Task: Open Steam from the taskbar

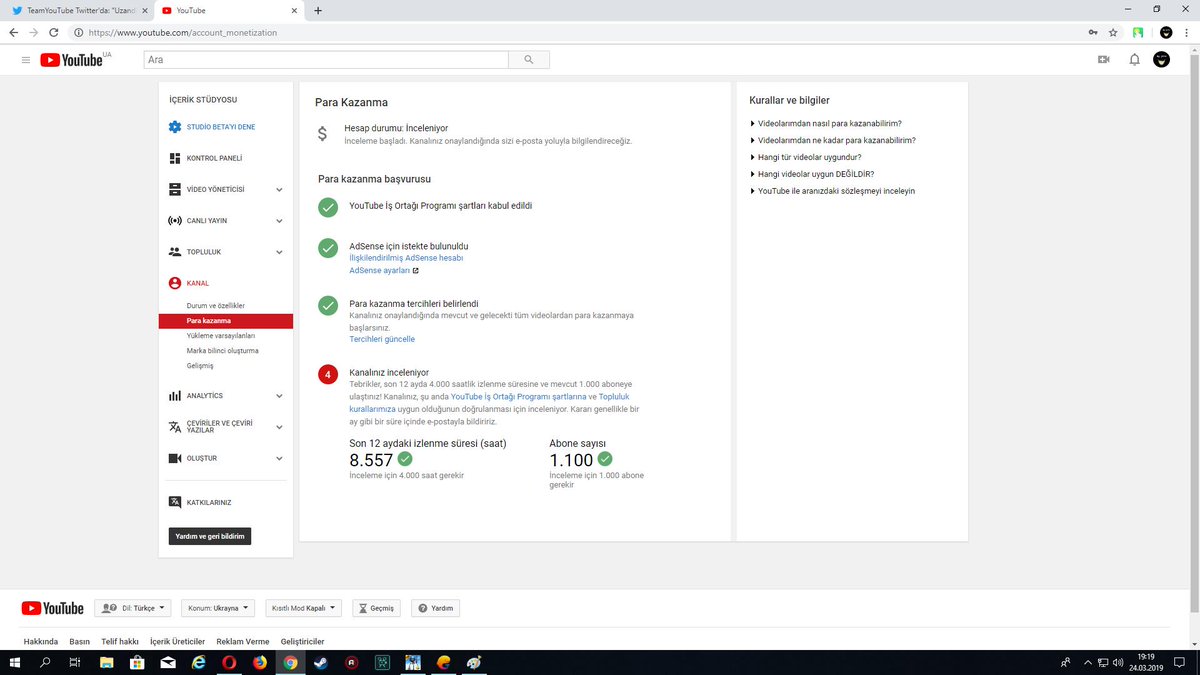Action: coord(321,662)
